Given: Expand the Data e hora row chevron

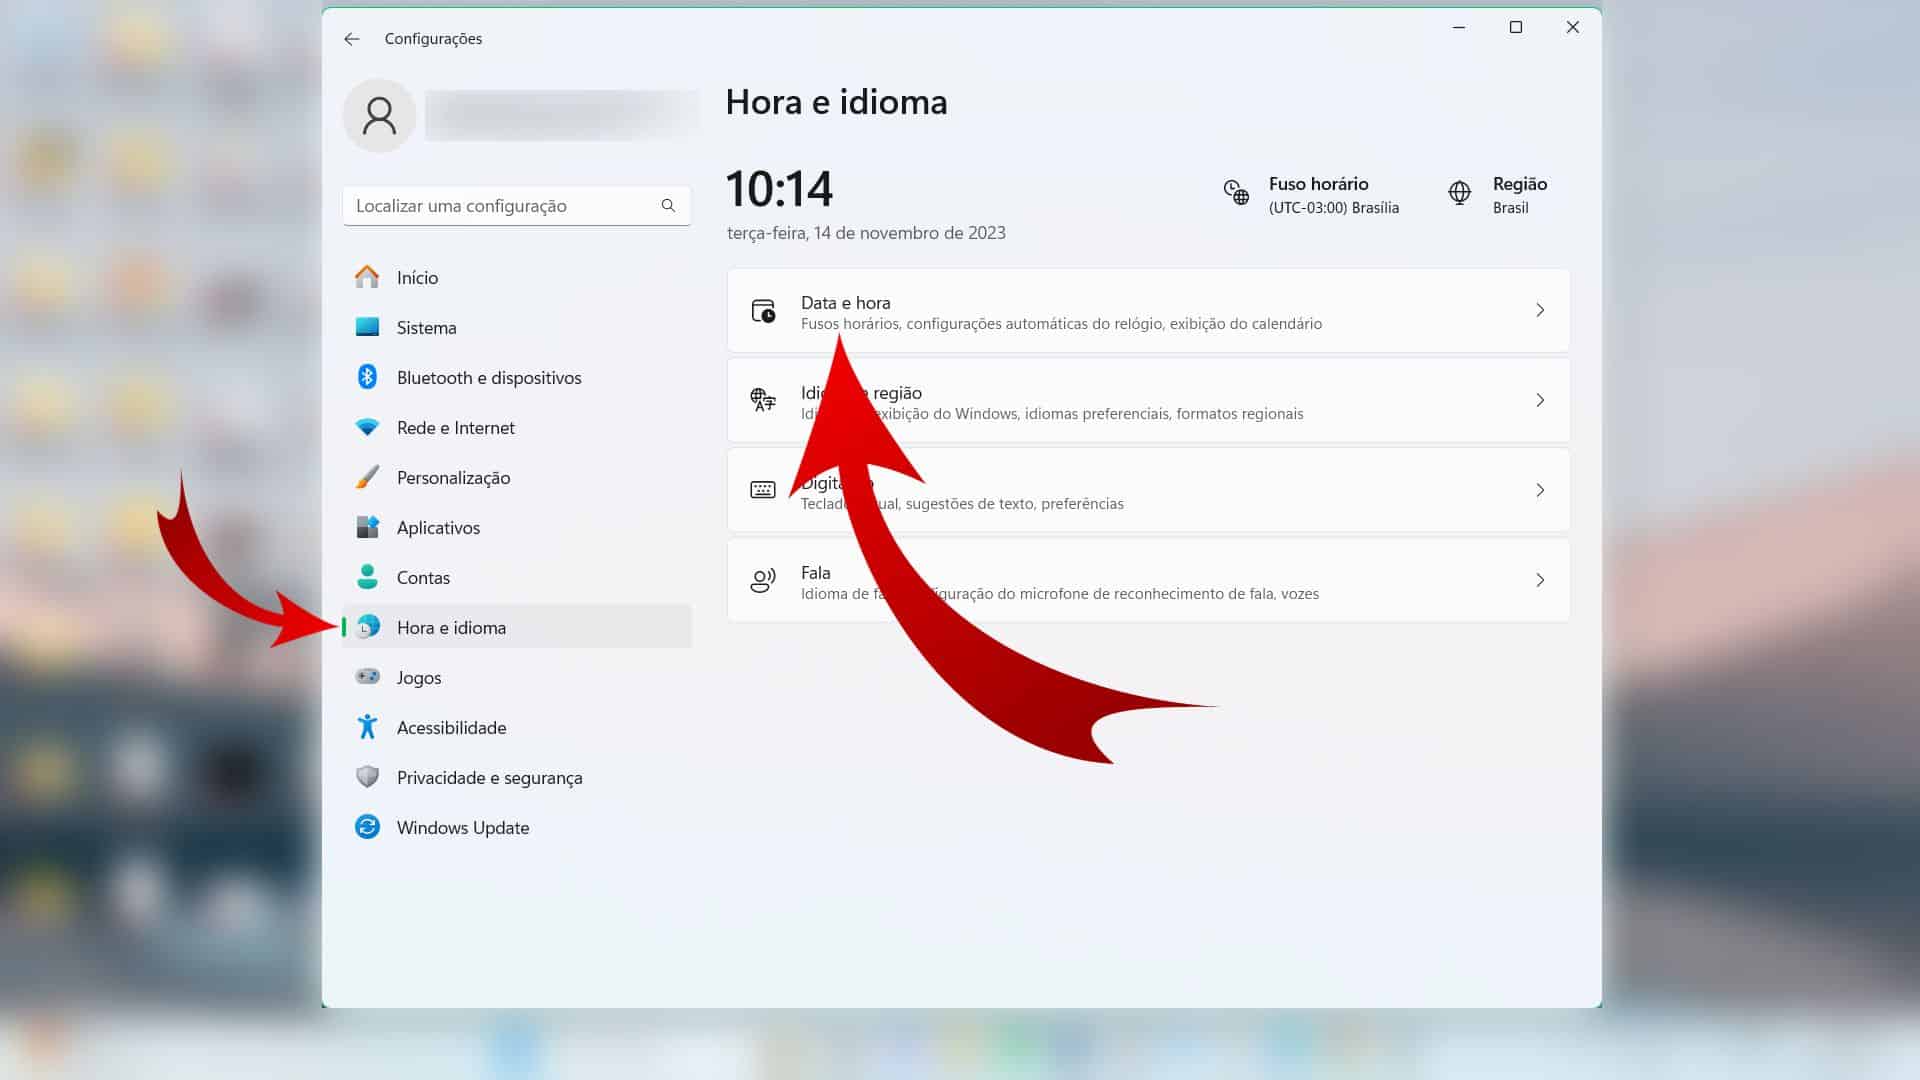Looking at the screenshot, I should point(1540,310).
